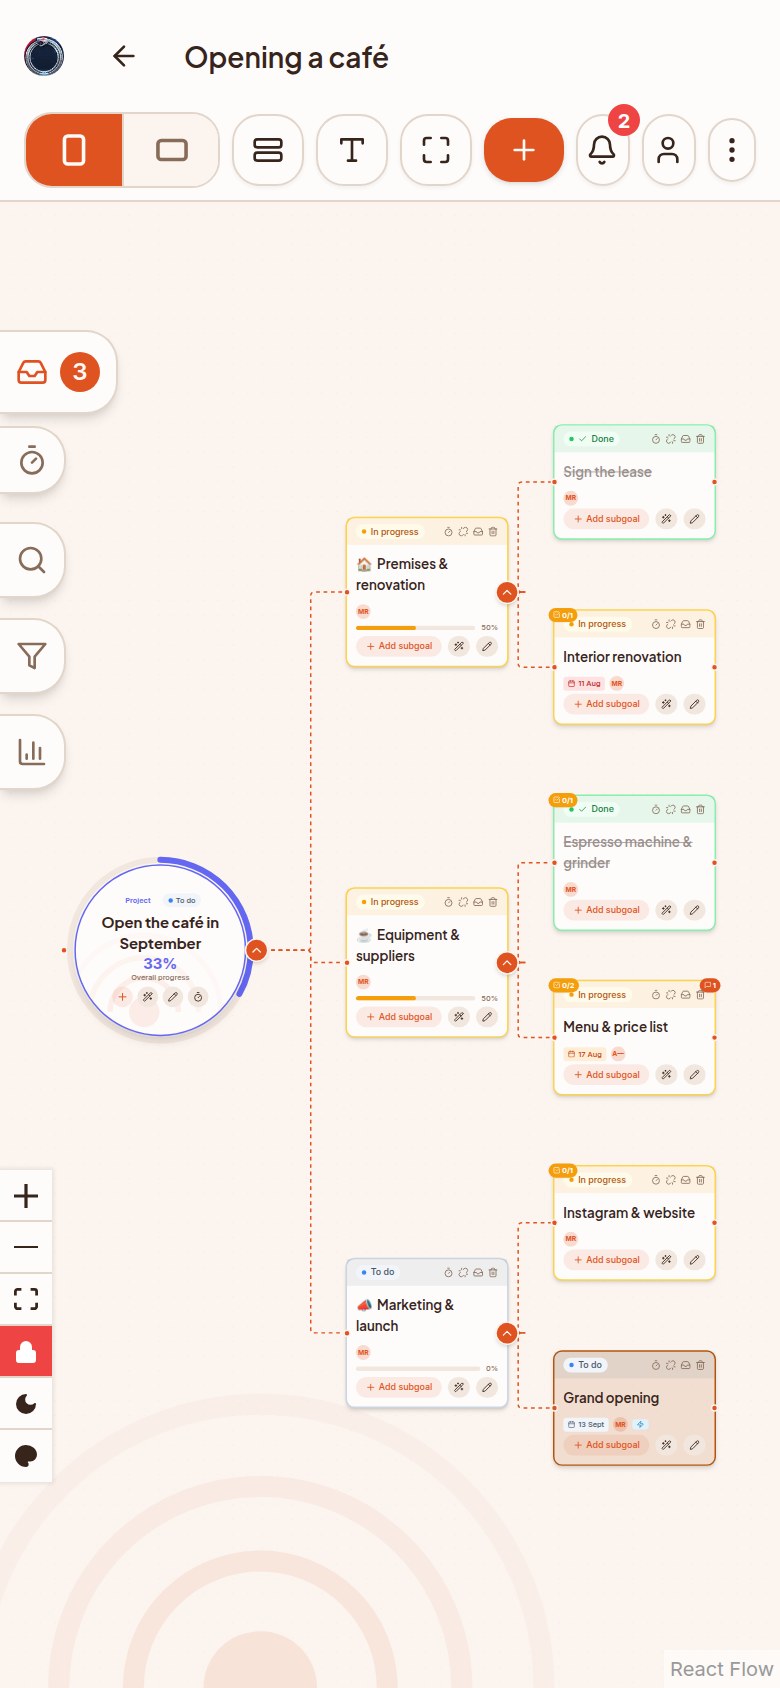Viewport: 780px width, 1688px height.
Task: Open 13 Sept date on Grand opening
Action: [x=586, y=1424]
